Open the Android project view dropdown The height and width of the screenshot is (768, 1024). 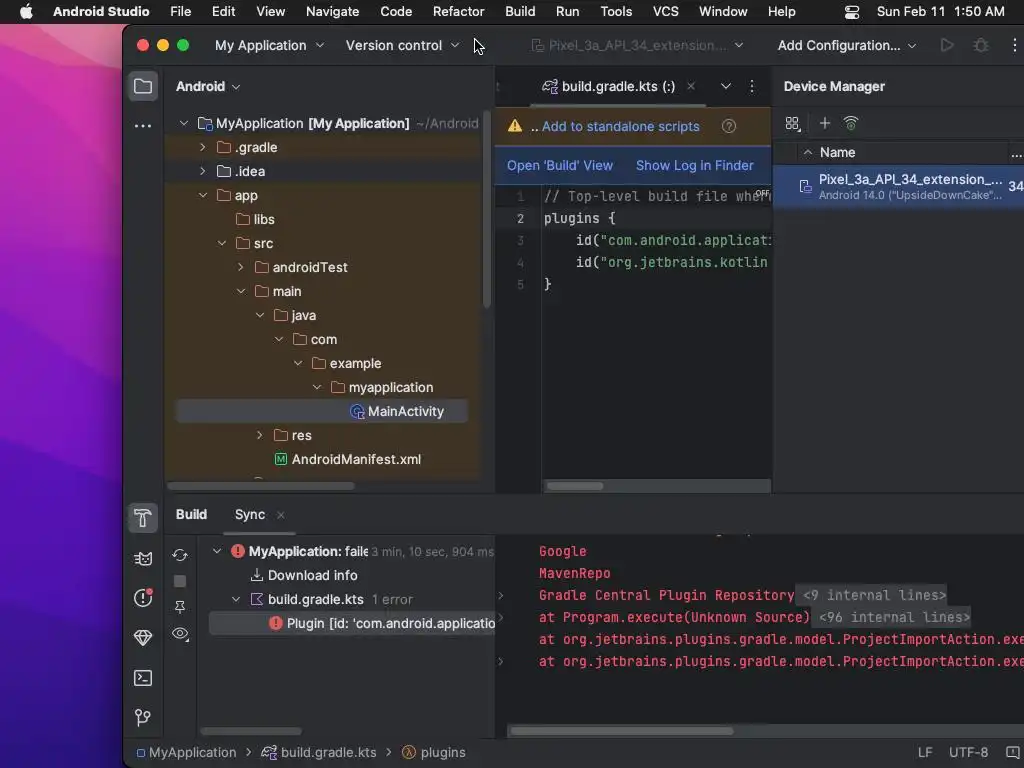point(208,86)
